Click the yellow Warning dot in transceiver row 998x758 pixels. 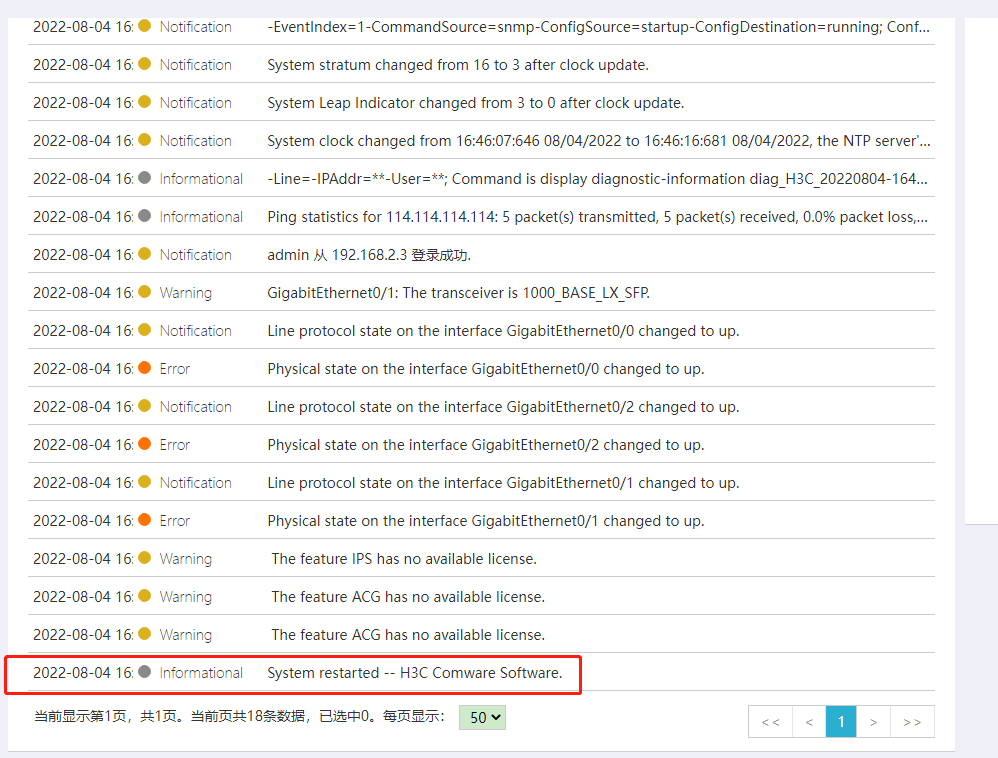point(144,291)
